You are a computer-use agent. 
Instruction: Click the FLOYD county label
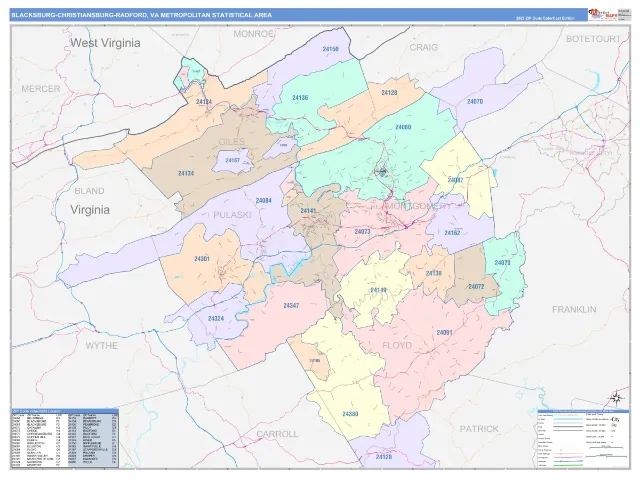397,345
